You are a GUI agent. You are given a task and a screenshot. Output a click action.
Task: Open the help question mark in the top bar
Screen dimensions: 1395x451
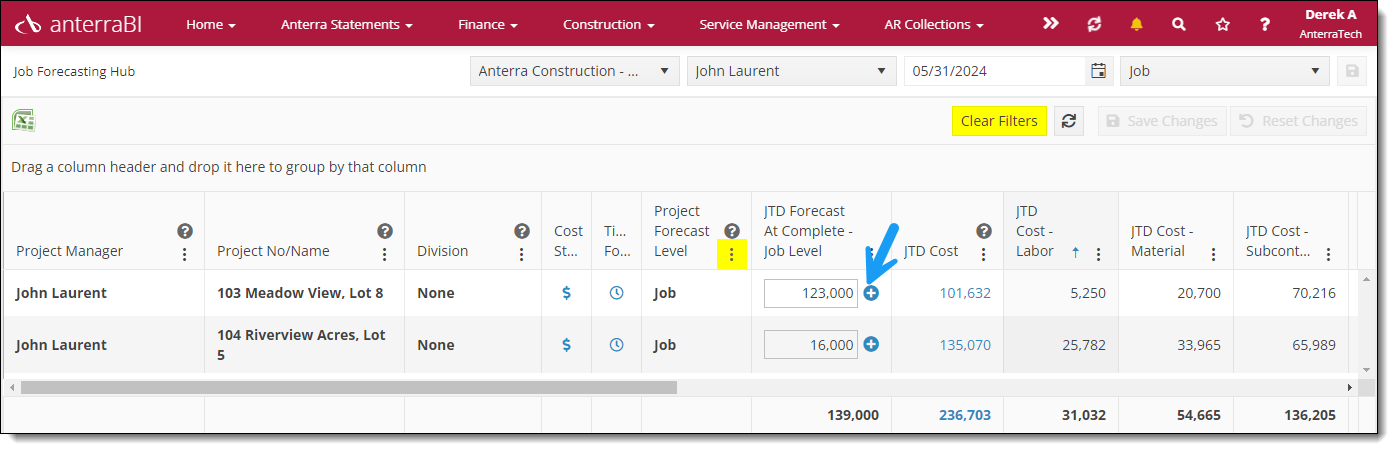[x=1265, y=24]
